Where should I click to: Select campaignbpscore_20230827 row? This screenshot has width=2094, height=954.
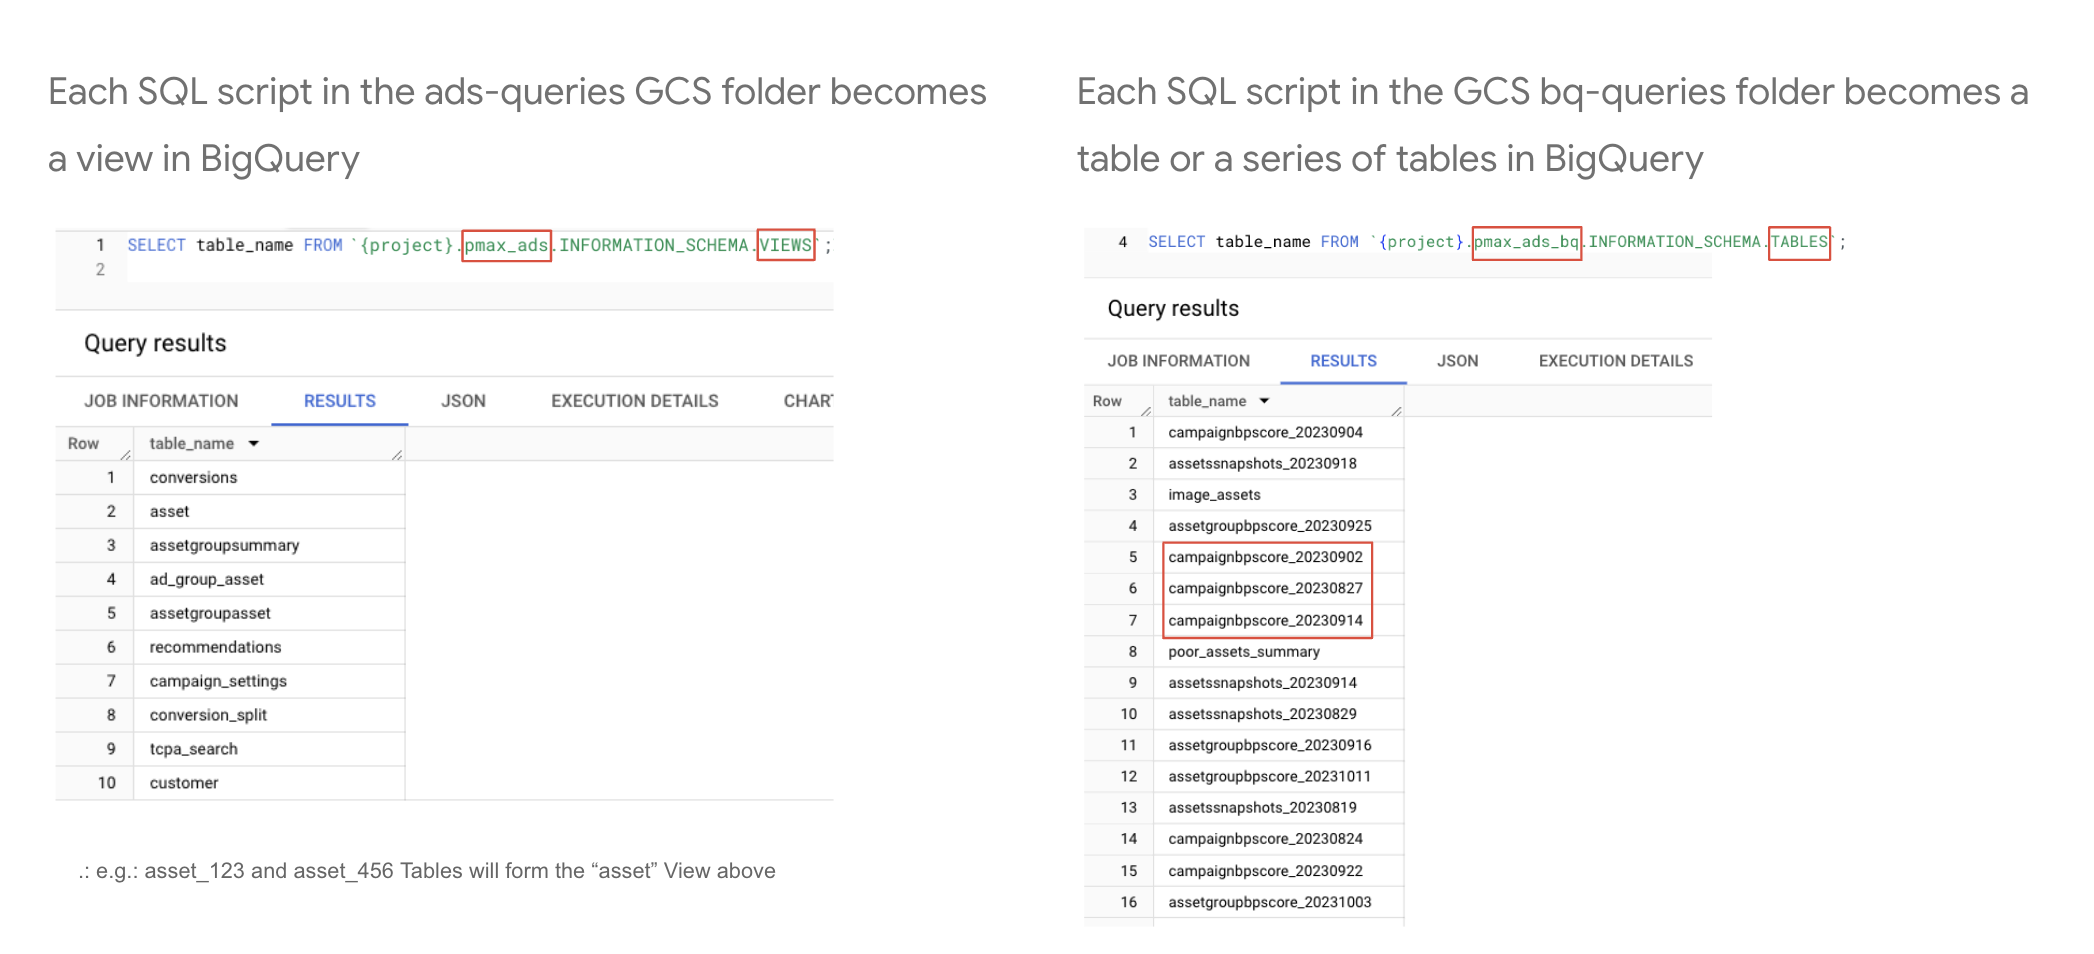coord(1244,589)
